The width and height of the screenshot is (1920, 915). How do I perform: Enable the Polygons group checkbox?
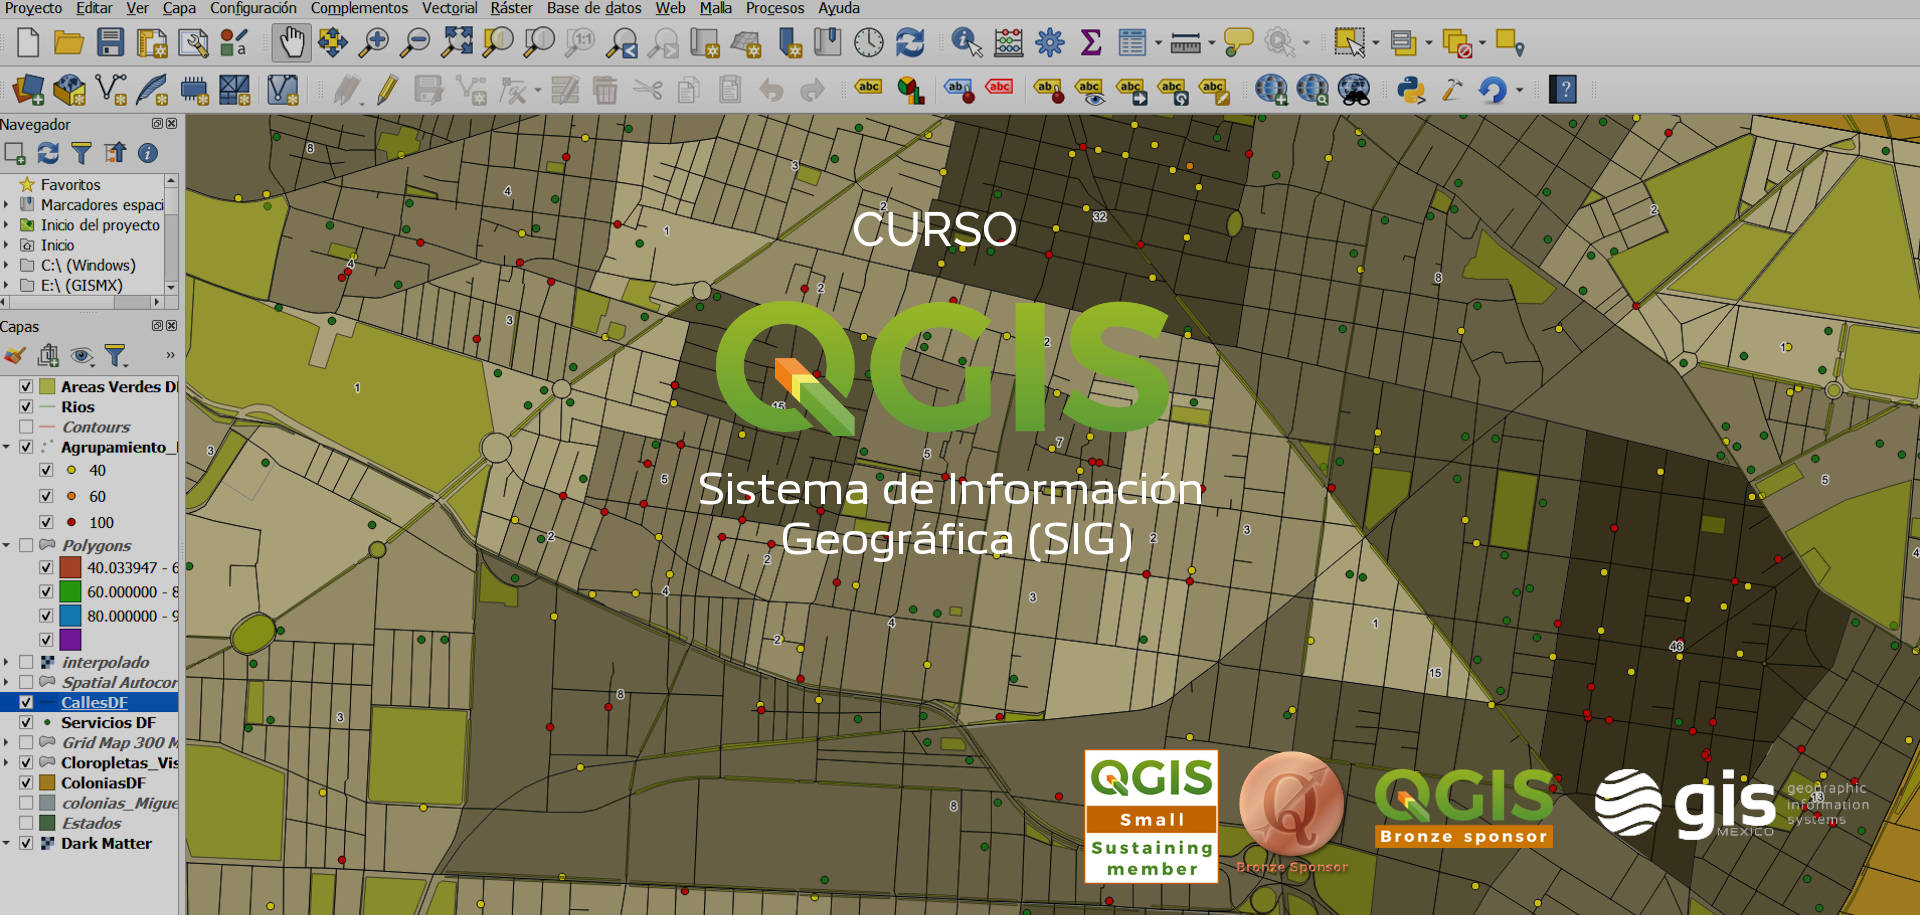tap(26, 545)
